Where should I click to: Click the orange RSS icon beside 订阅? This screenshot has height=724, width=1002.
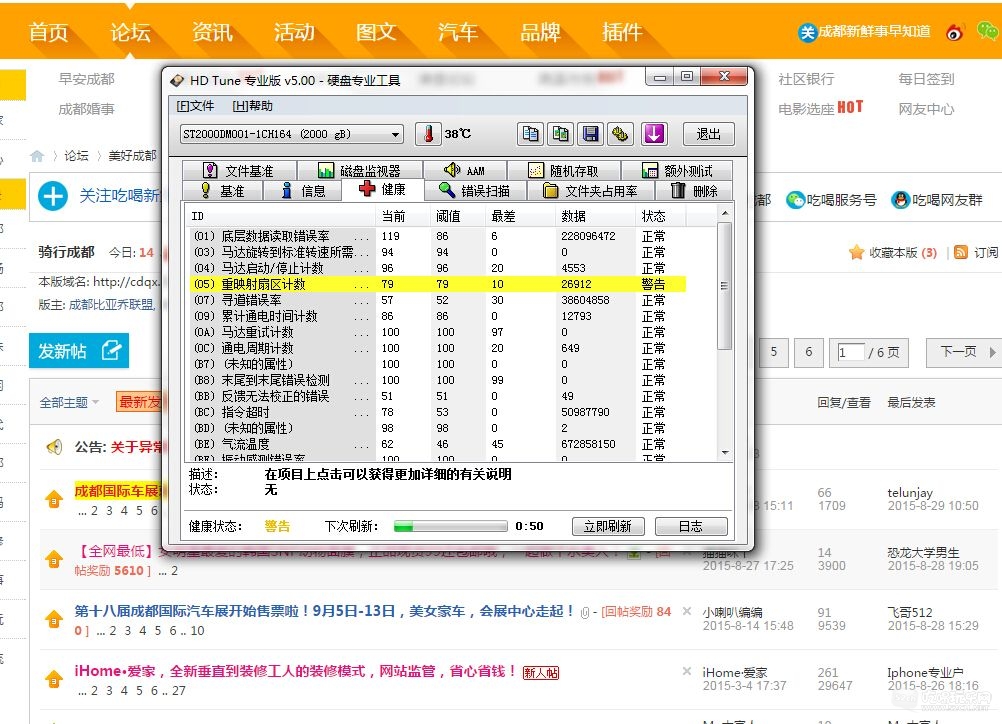pyautogui.click(x=960, y=252)
